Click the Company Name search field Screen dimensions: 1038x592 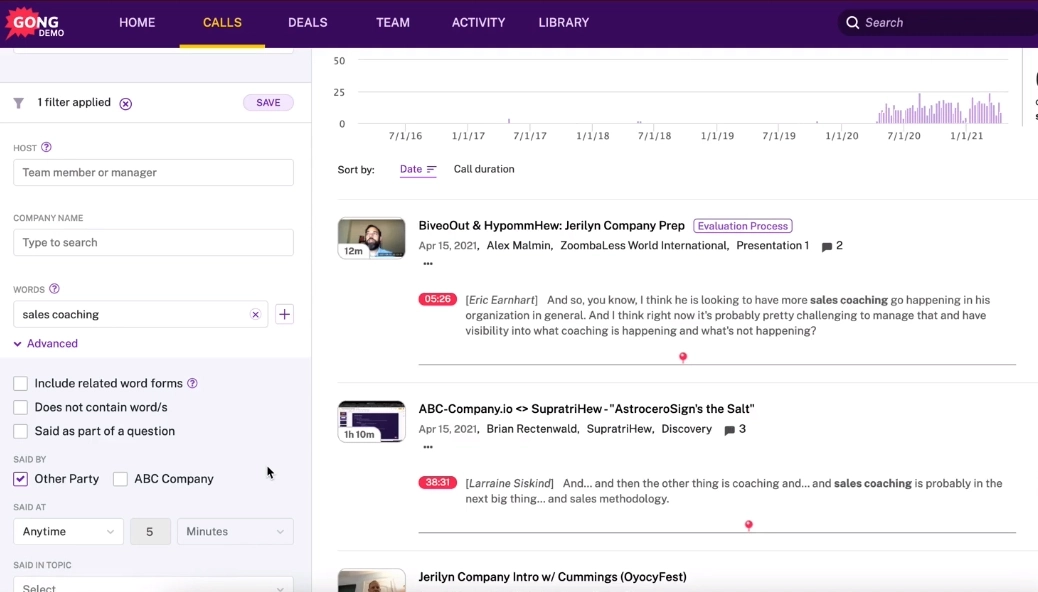(153, 242)
